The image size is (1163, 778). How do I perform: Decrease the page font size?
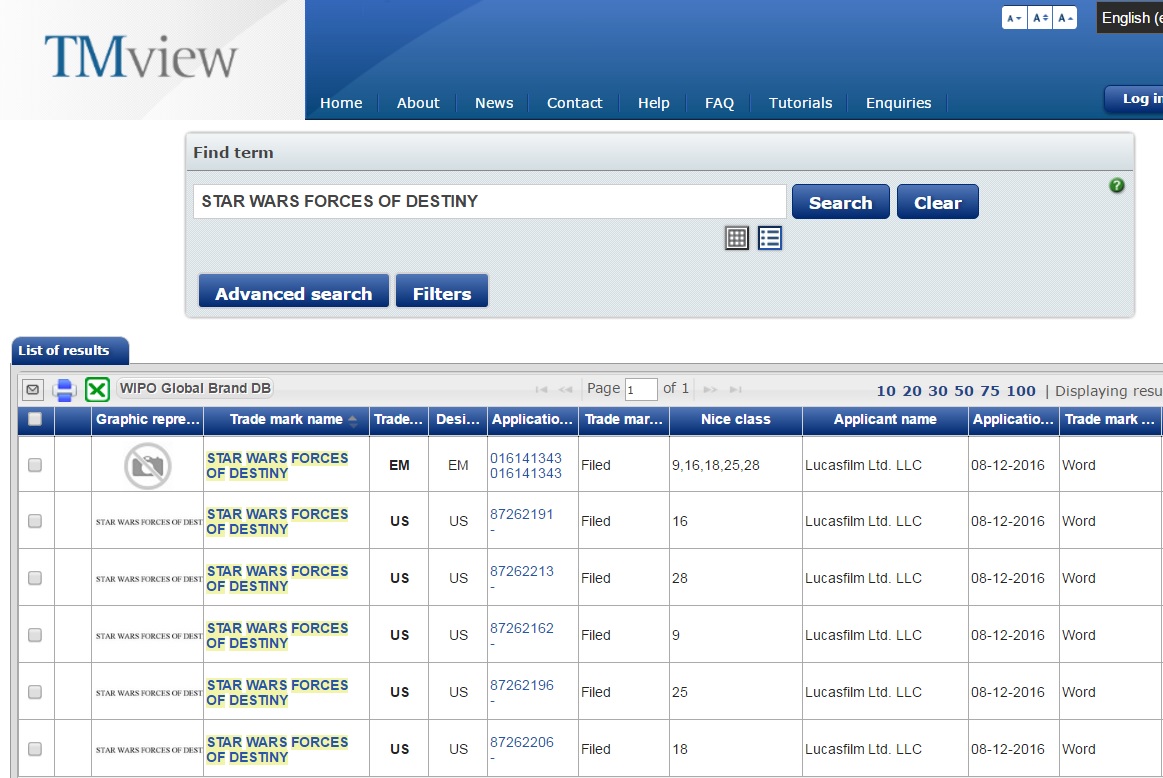pos(1014,18)
